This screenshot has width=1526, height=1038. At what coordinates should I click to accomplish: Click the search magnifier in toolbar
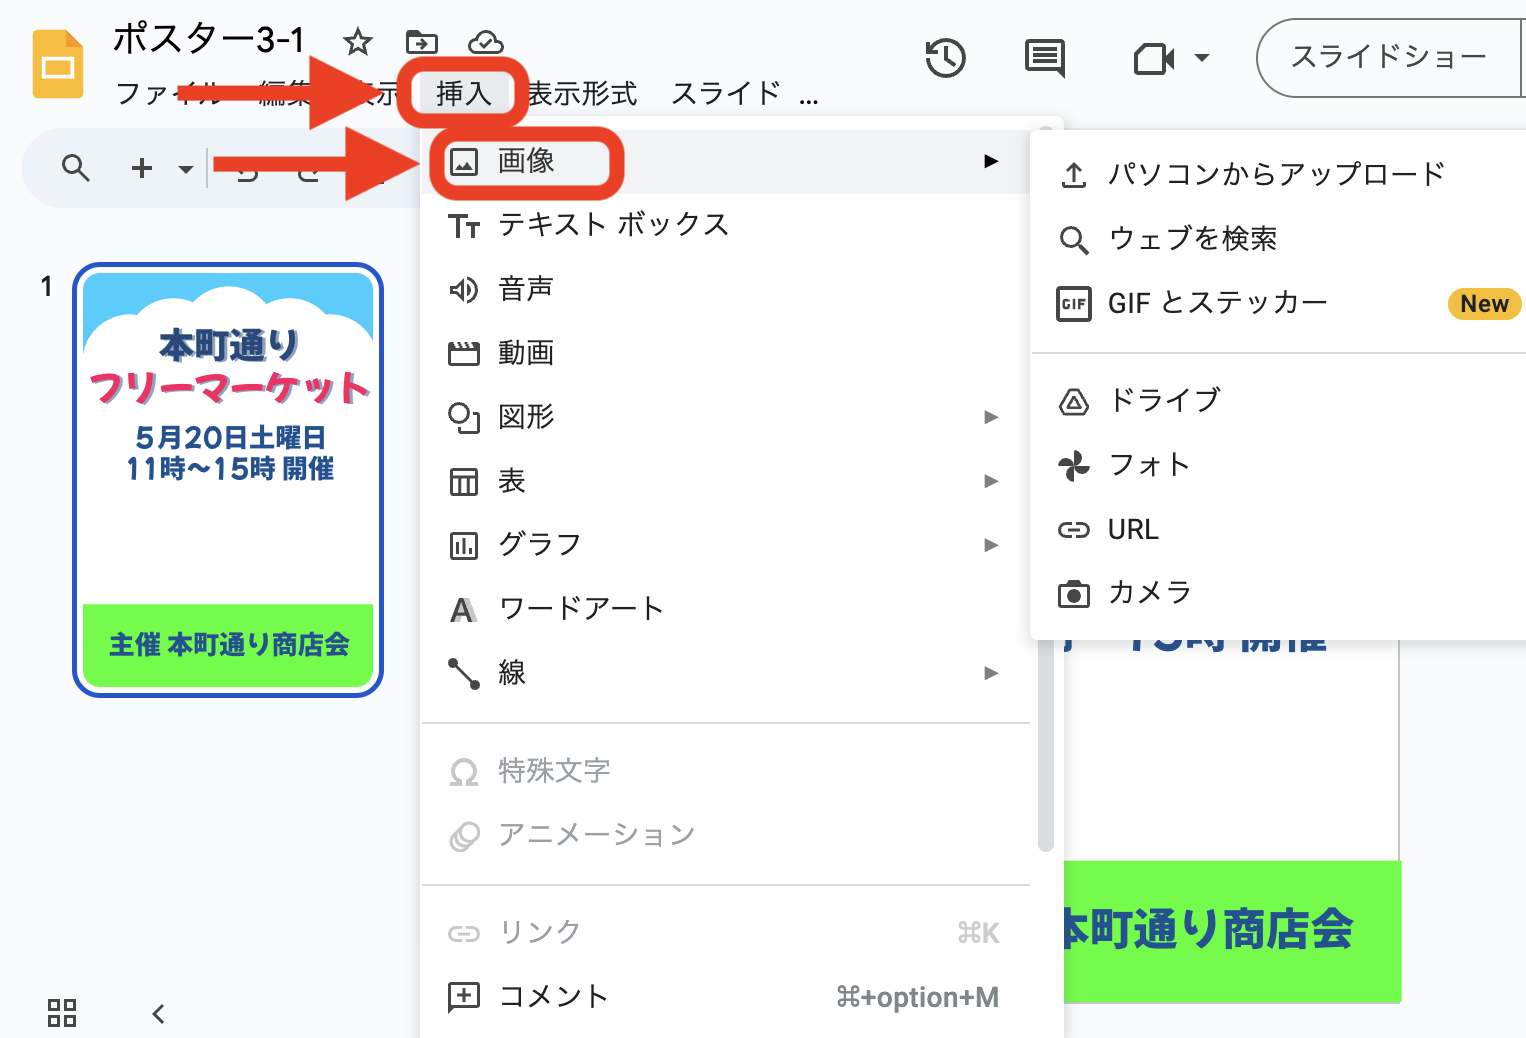point(76,168)
